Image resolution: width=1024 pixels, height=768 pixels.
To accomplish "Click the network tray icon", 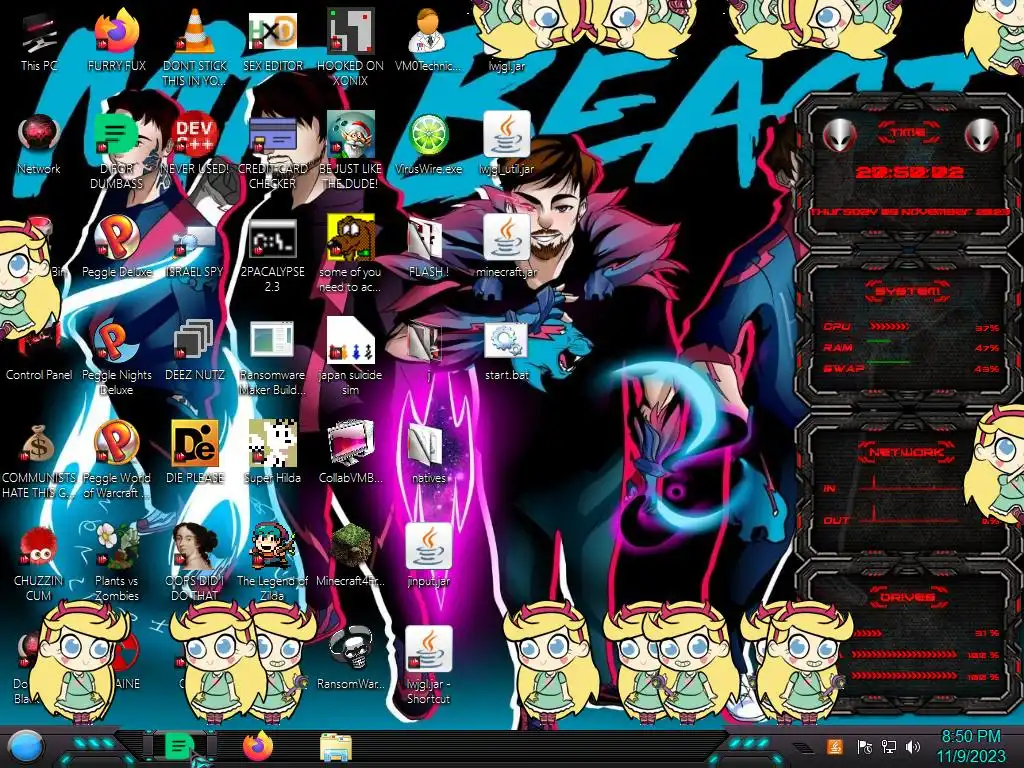I will point(889,746).
